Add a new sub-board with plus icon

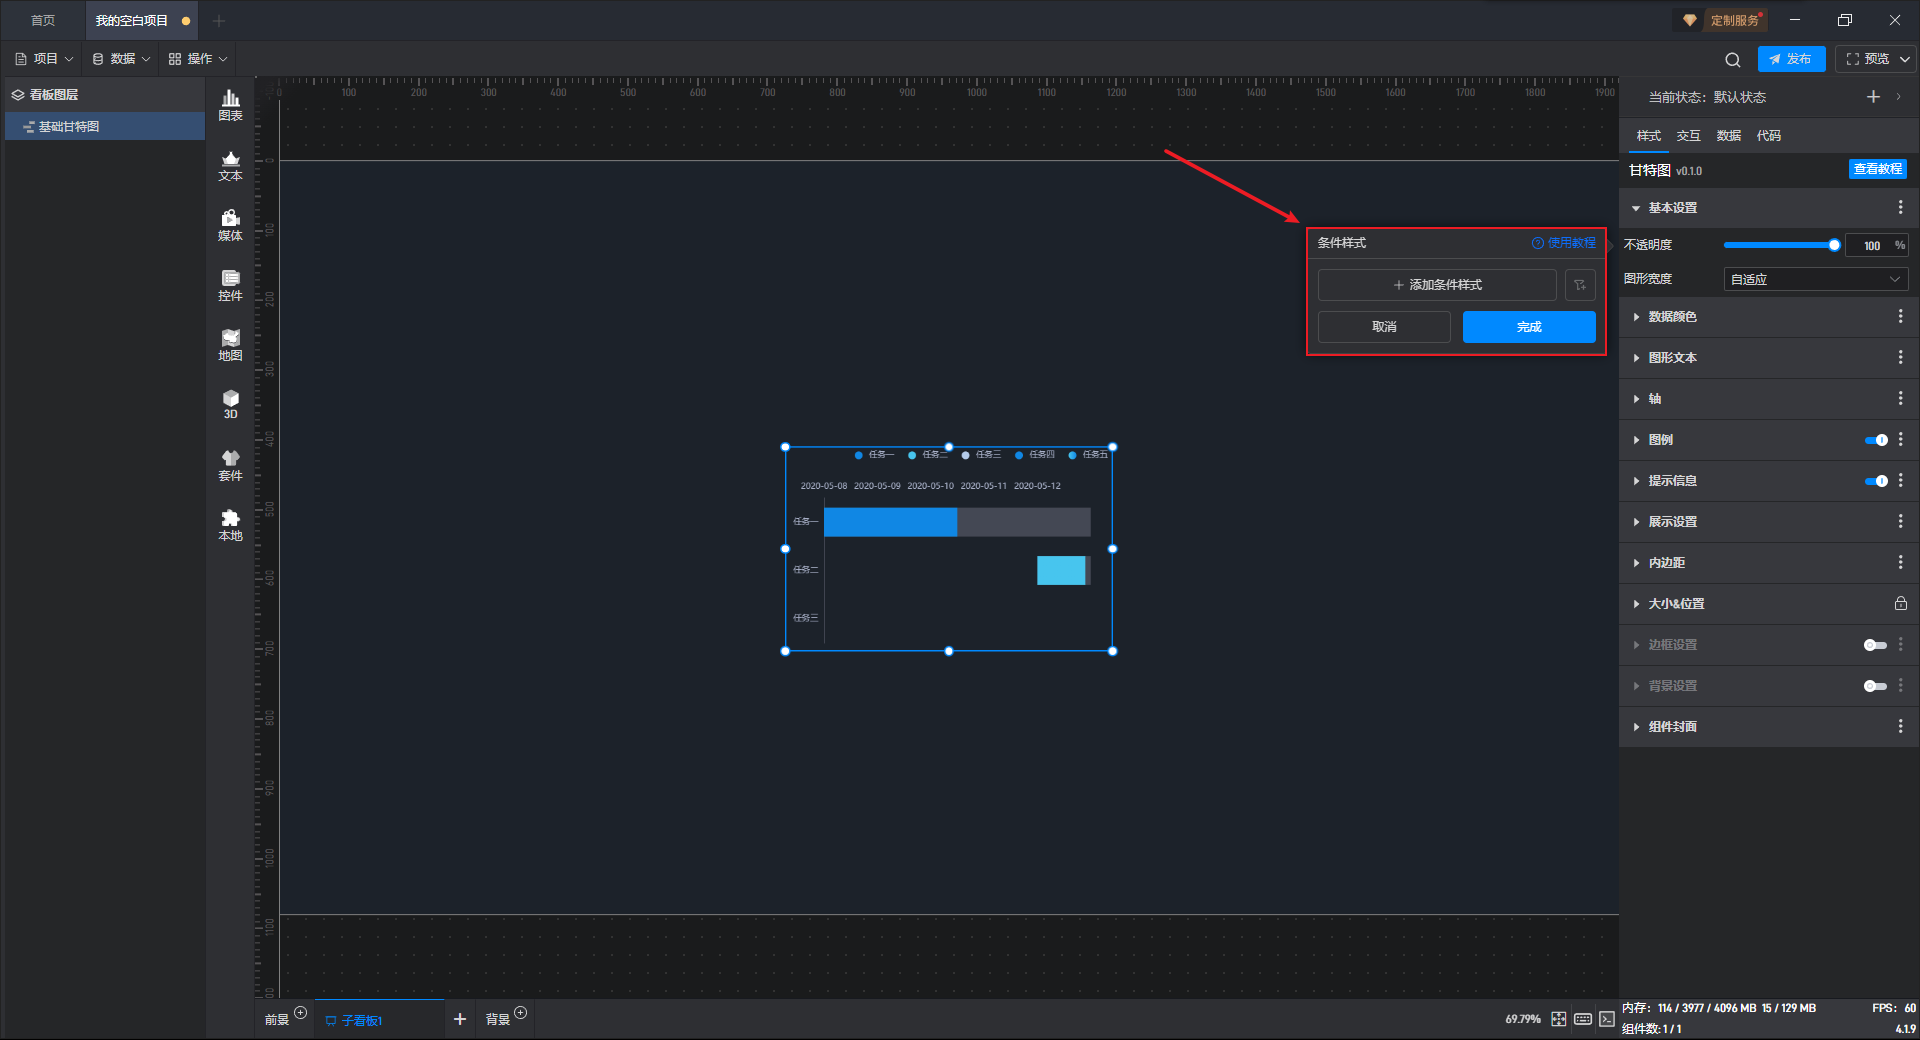[460, 1019]
